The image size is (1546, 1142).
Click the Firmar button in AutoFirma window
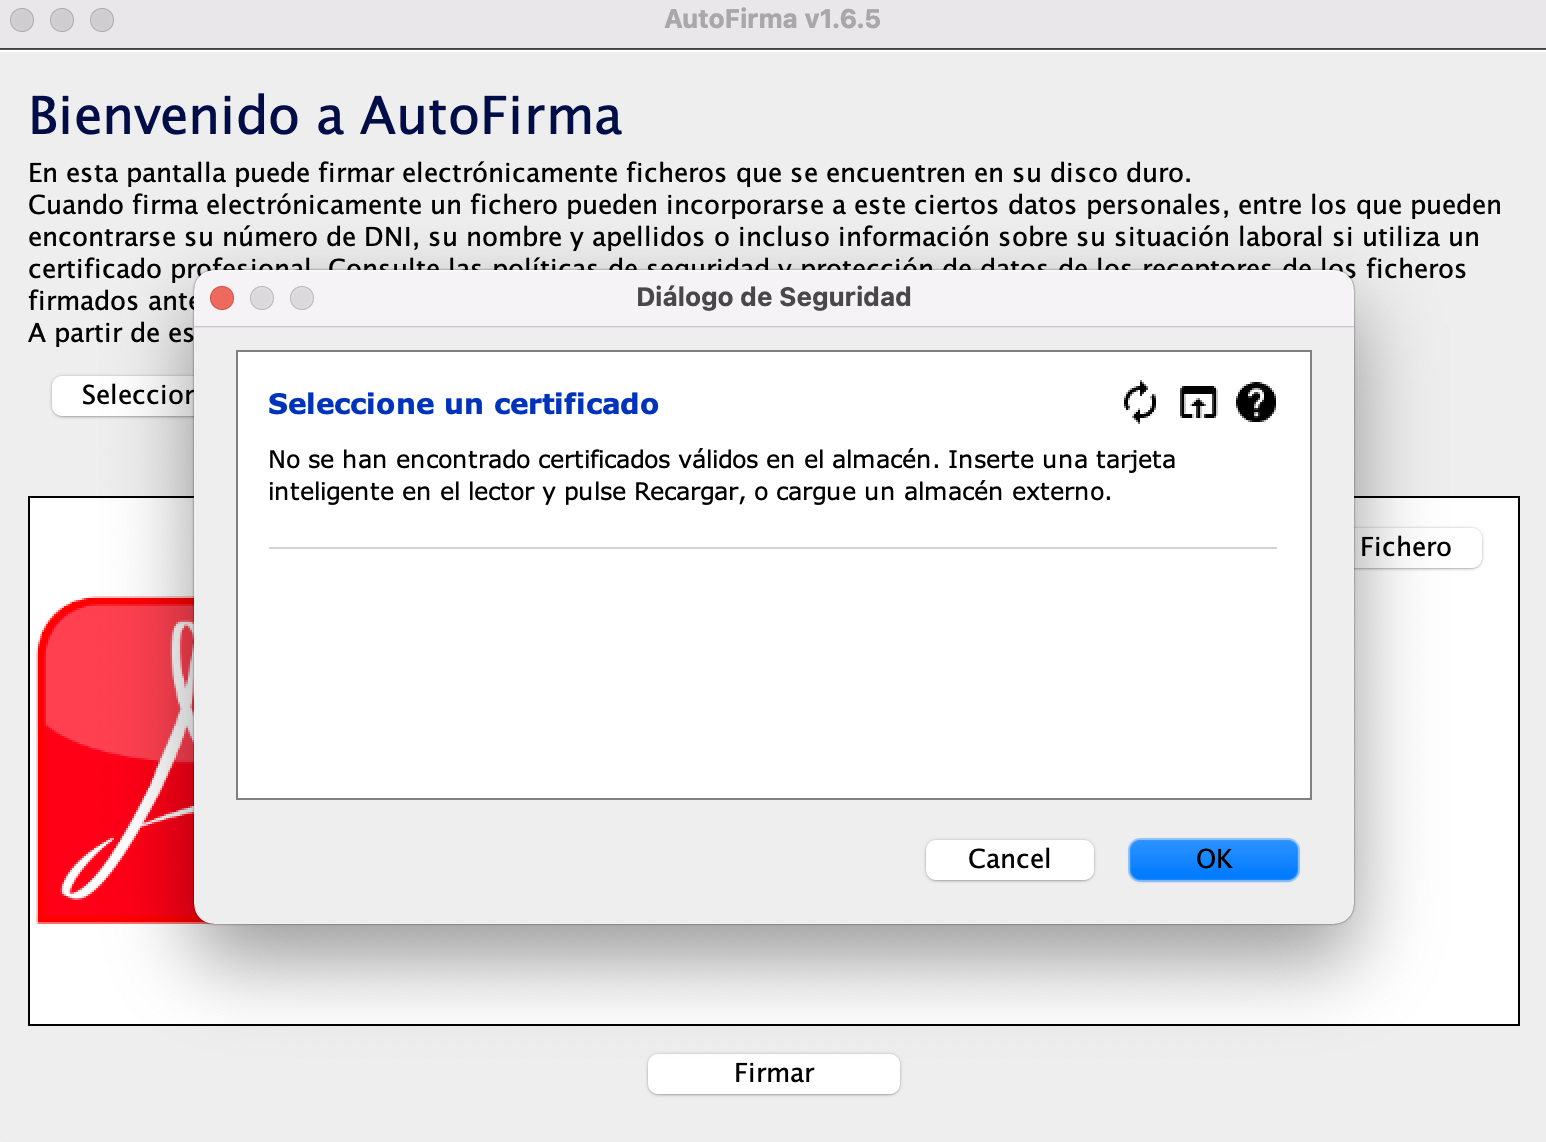tap(774, 1073)
